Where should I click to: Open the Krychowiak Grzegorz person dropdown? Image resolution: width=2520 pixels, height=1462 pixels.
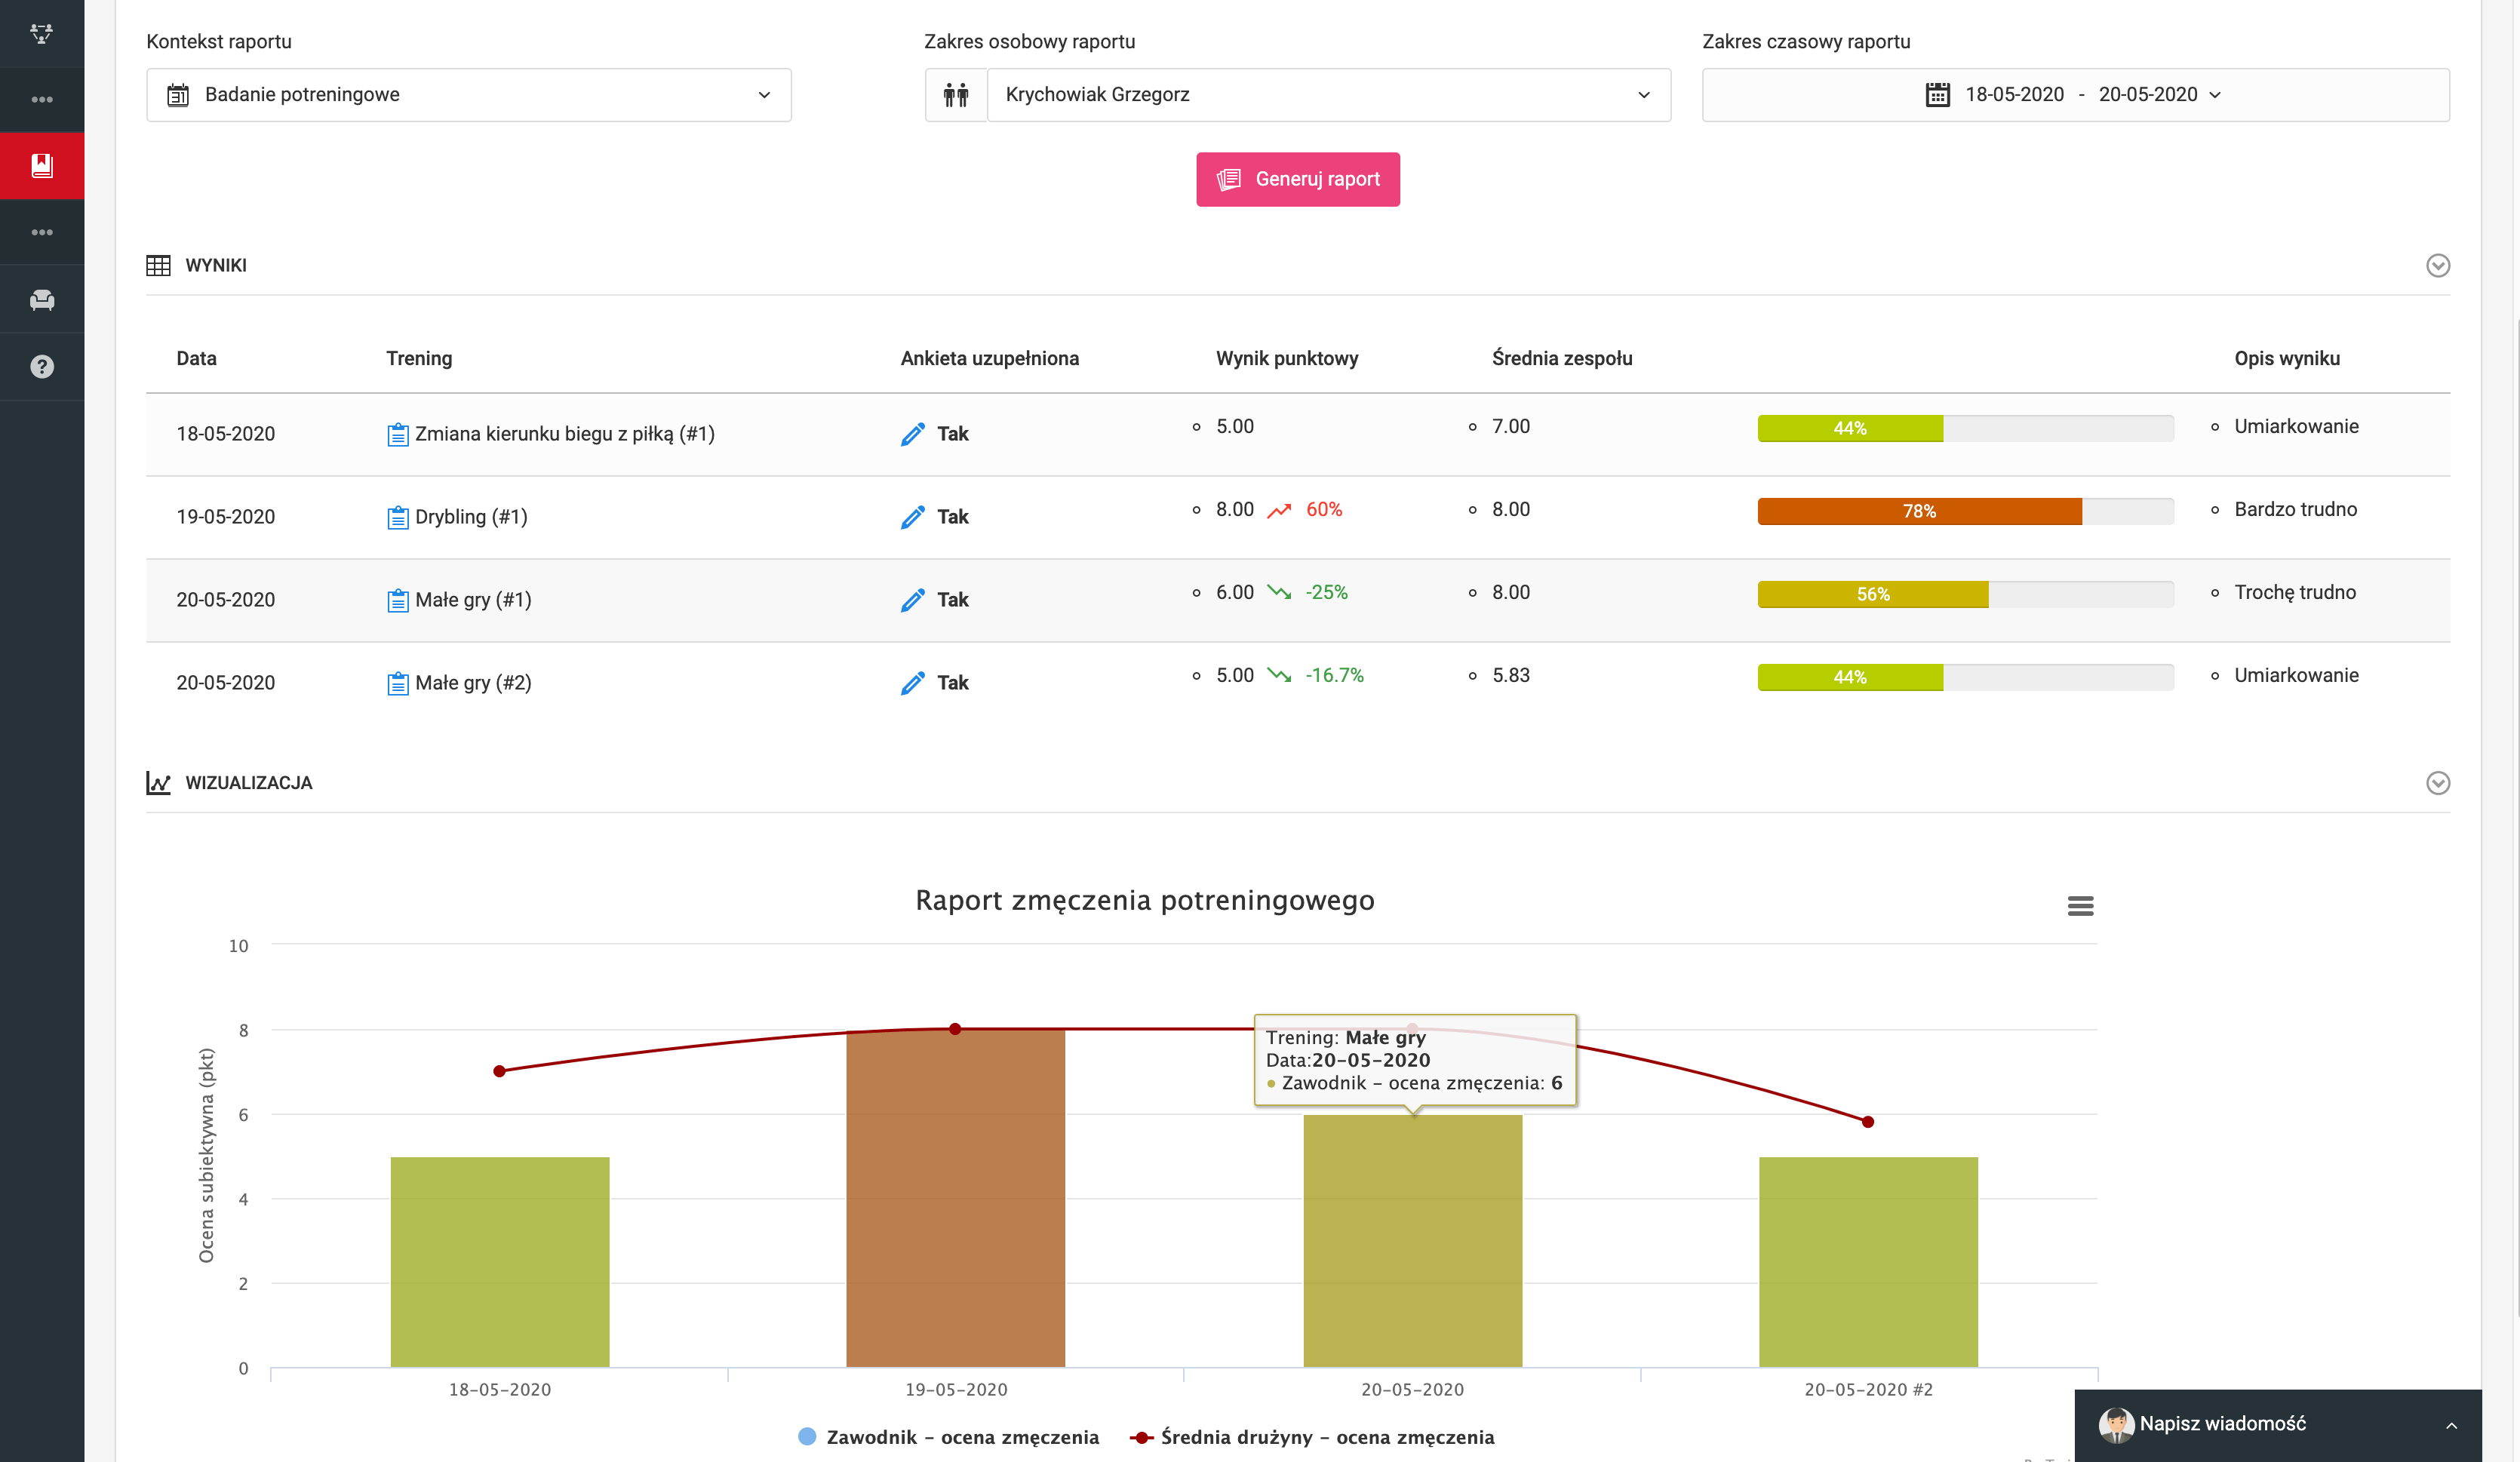click(1328, 95)
